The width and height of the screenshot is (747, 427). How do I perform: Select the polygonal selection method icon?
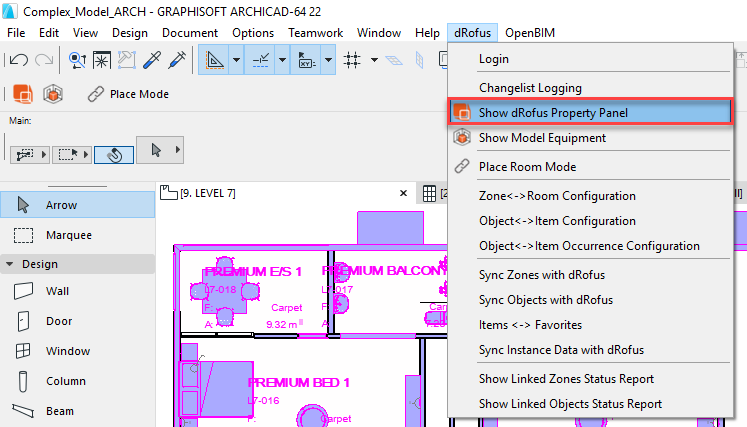tap(25, 154)
